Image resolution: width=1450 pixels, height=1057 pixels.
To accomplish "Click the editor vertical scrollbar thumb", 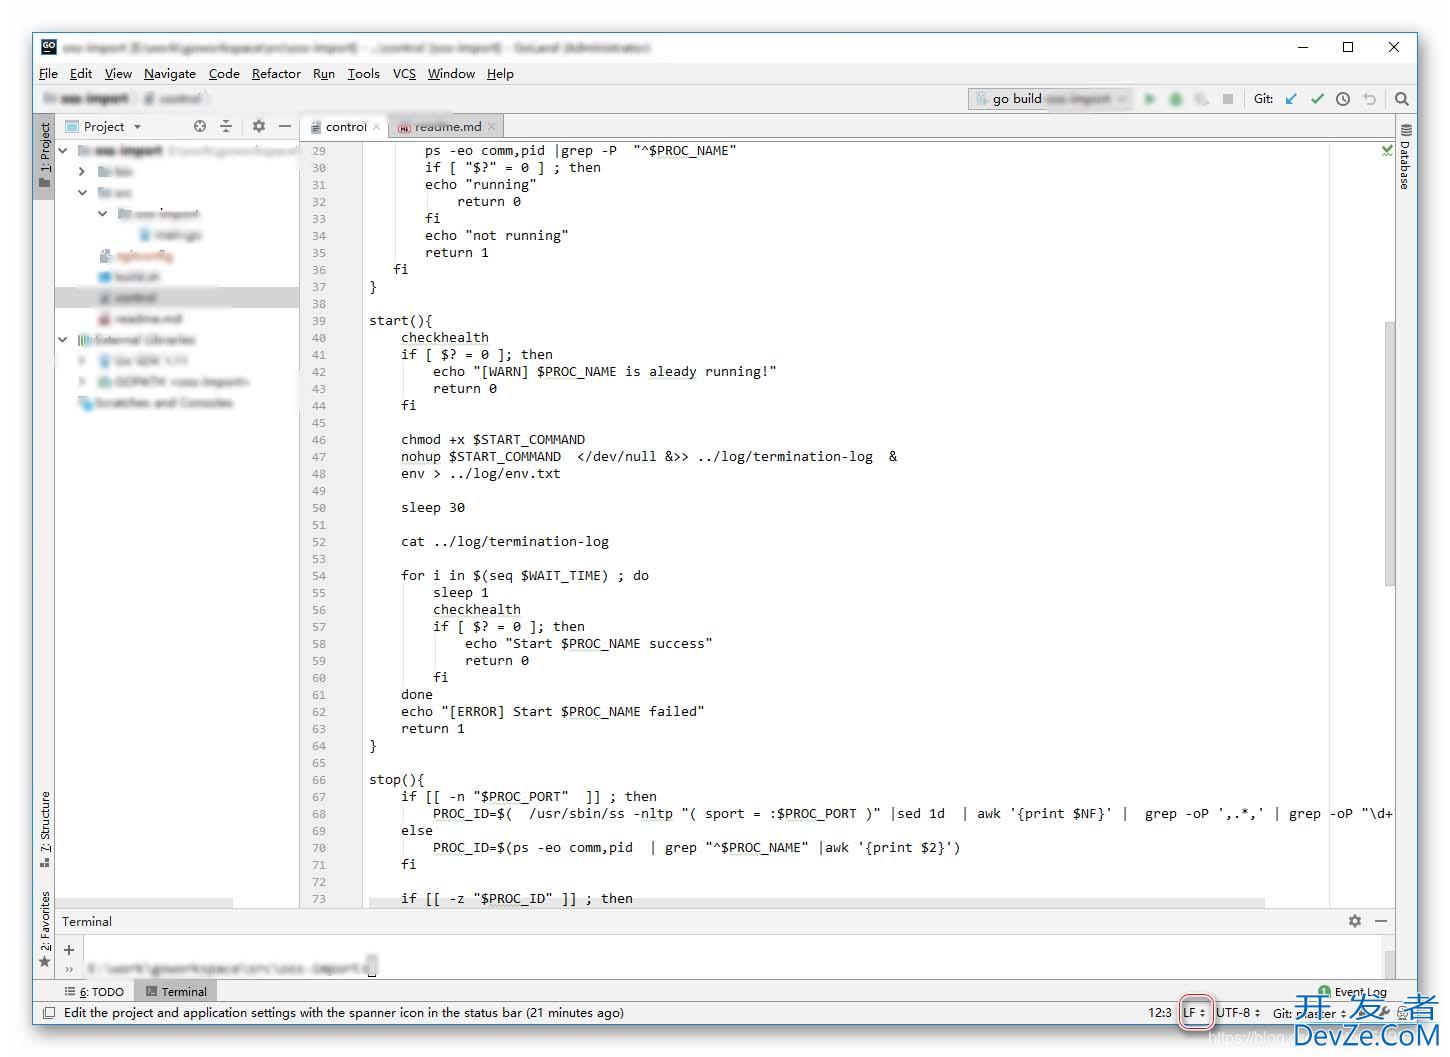I will (1389, 455).
